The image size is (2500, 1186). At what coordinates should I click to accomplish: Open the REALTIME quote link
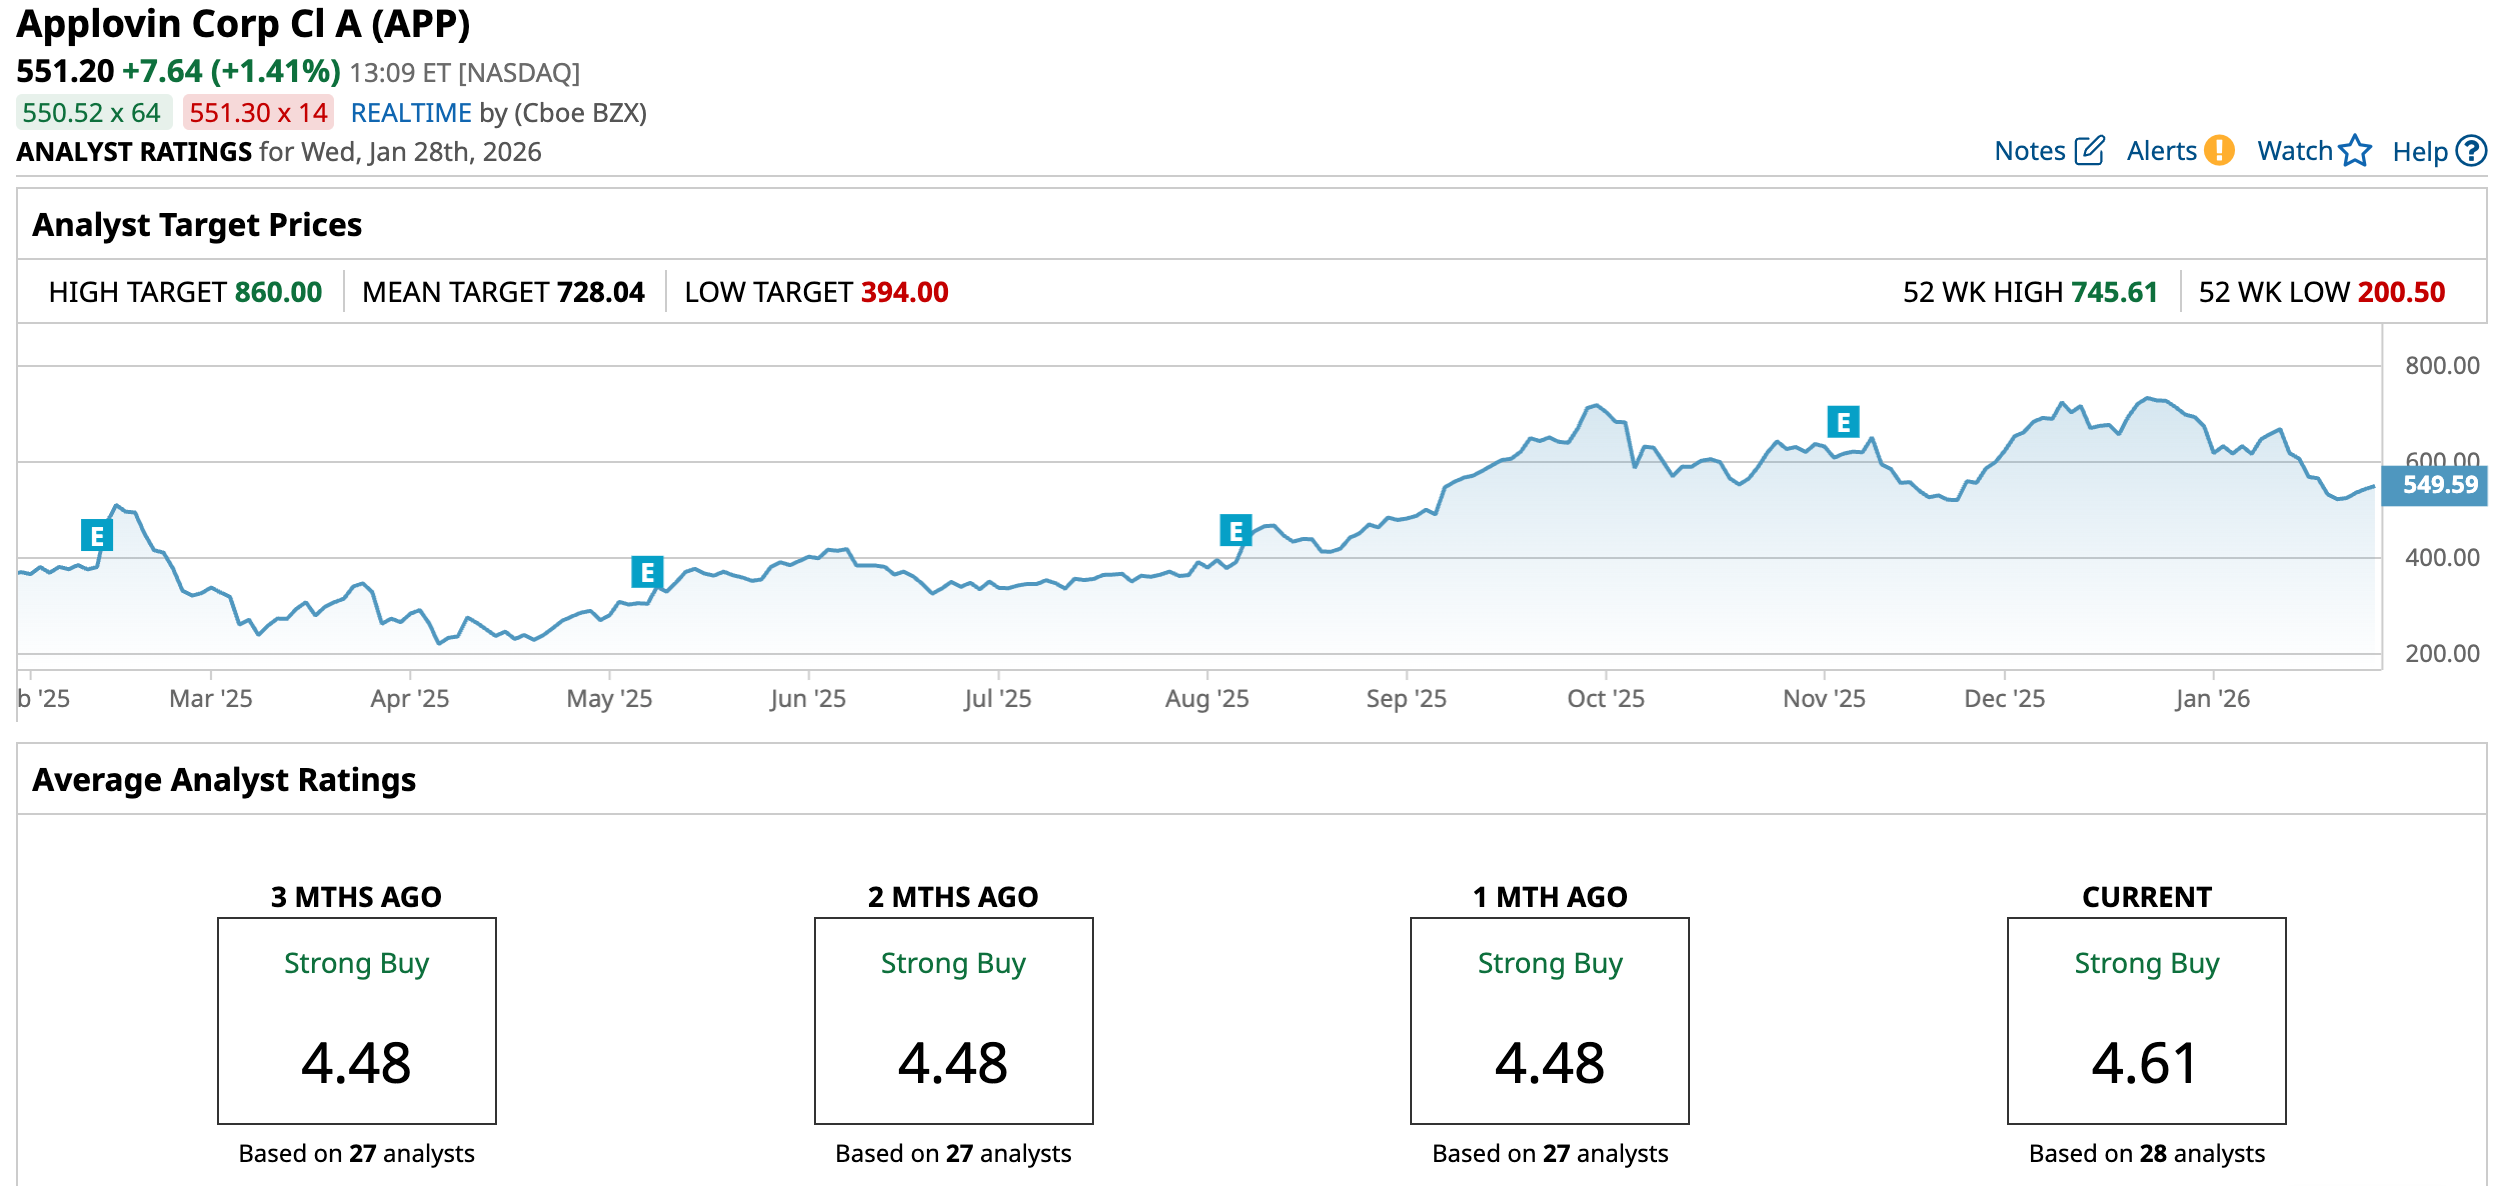410,113
